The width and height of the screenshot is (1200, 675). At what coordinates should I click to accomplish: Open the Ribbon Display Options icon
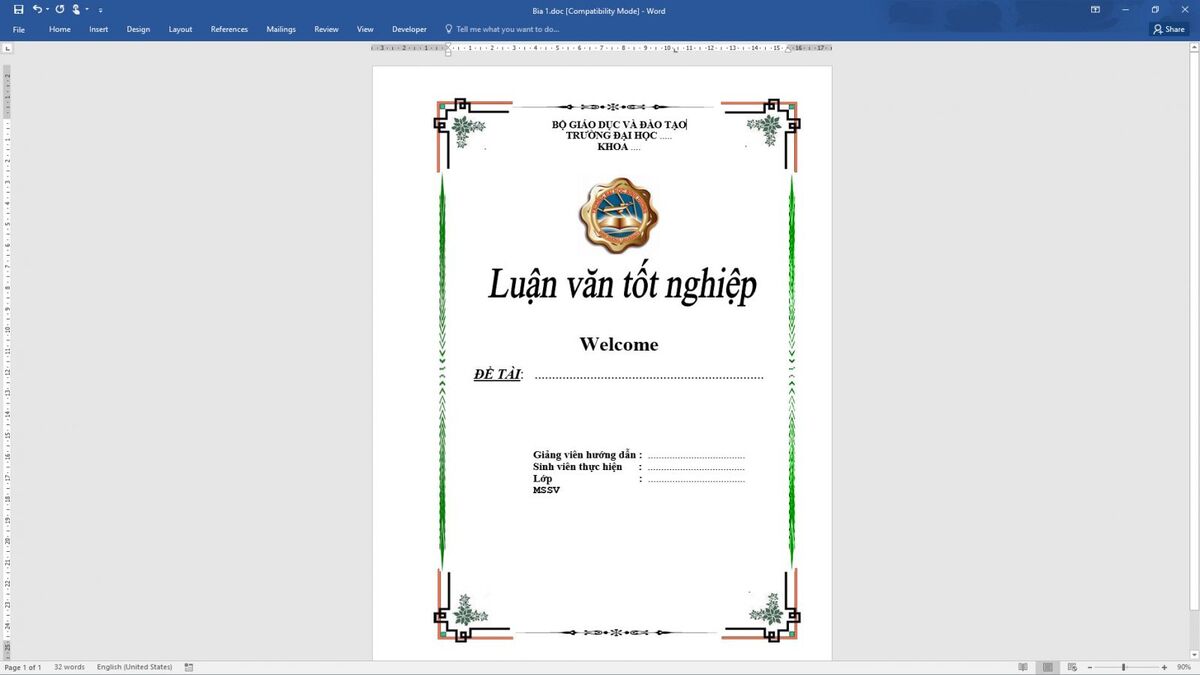click(x=1095, y=9)
